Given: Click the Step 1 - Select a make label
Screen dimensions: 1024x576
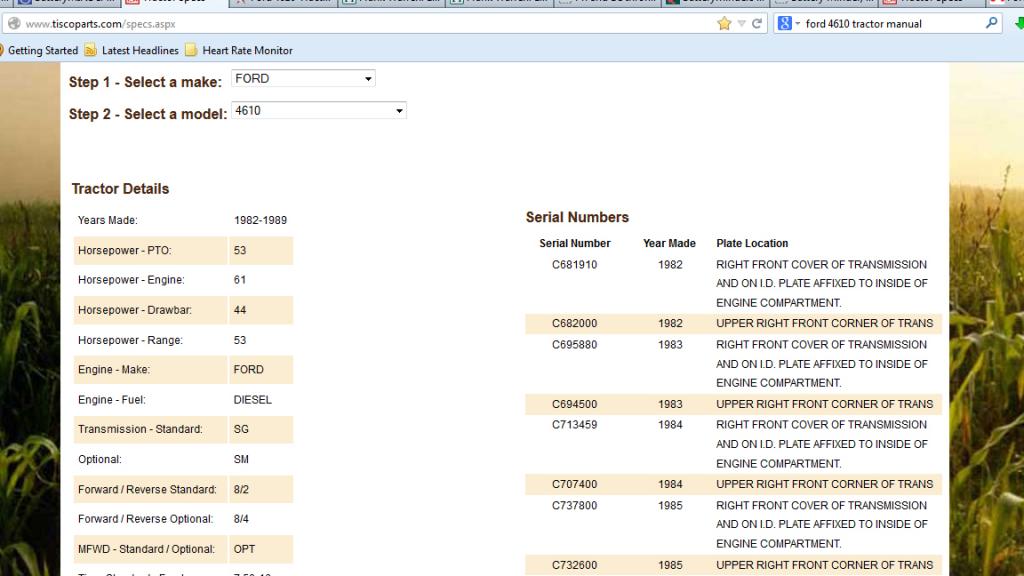Looking at the screenshot, I should [x=146, y=82].
